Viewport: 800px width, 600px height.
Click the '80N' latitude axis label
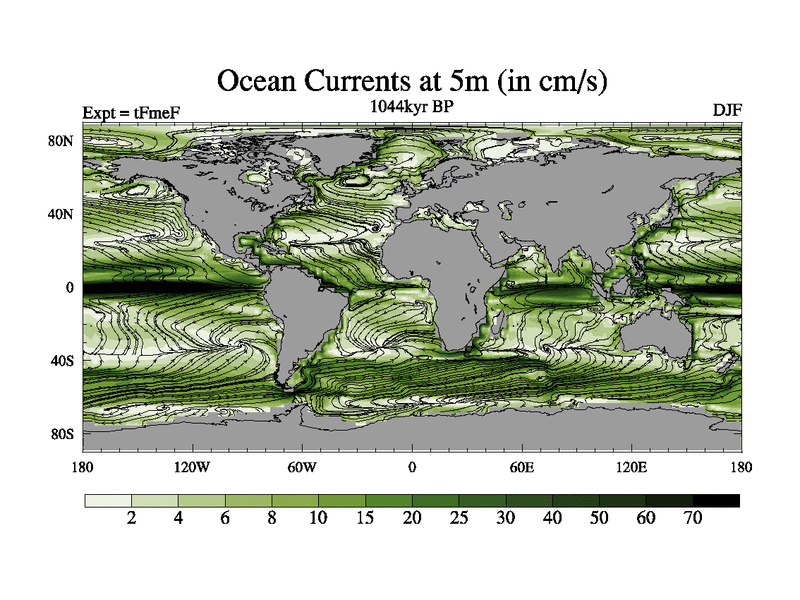63,141
